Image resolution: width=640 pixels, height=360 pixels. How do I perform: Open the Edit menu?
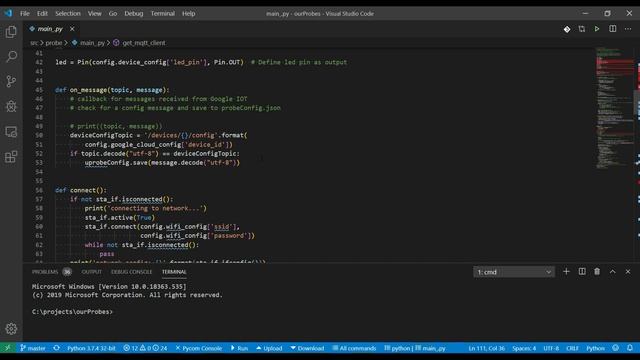[42, 13]
